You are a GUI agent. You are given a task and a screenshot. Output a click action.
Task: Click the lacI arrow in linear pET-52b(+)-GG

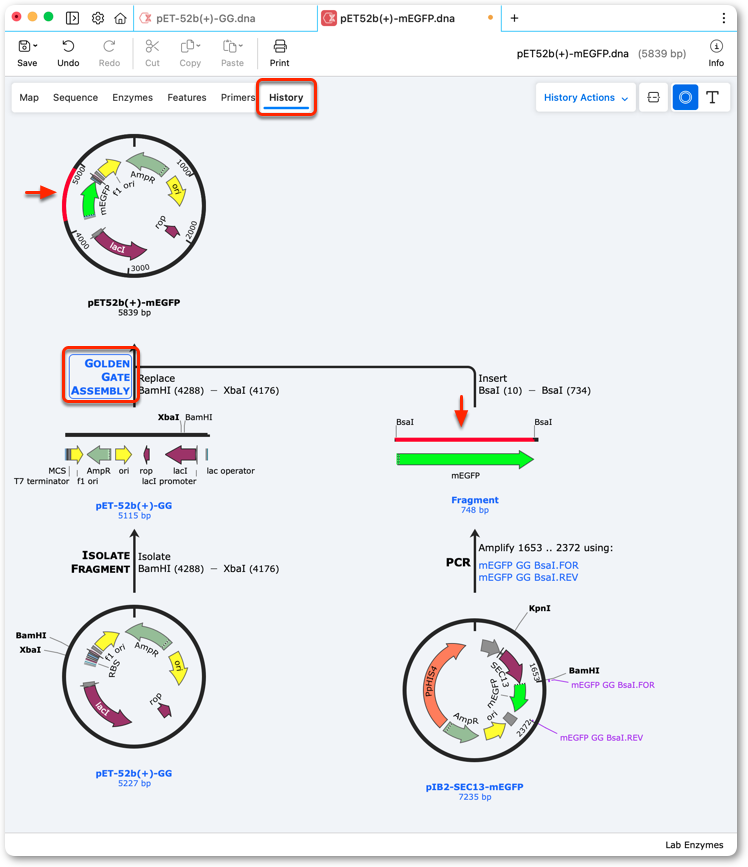[181, 455]
